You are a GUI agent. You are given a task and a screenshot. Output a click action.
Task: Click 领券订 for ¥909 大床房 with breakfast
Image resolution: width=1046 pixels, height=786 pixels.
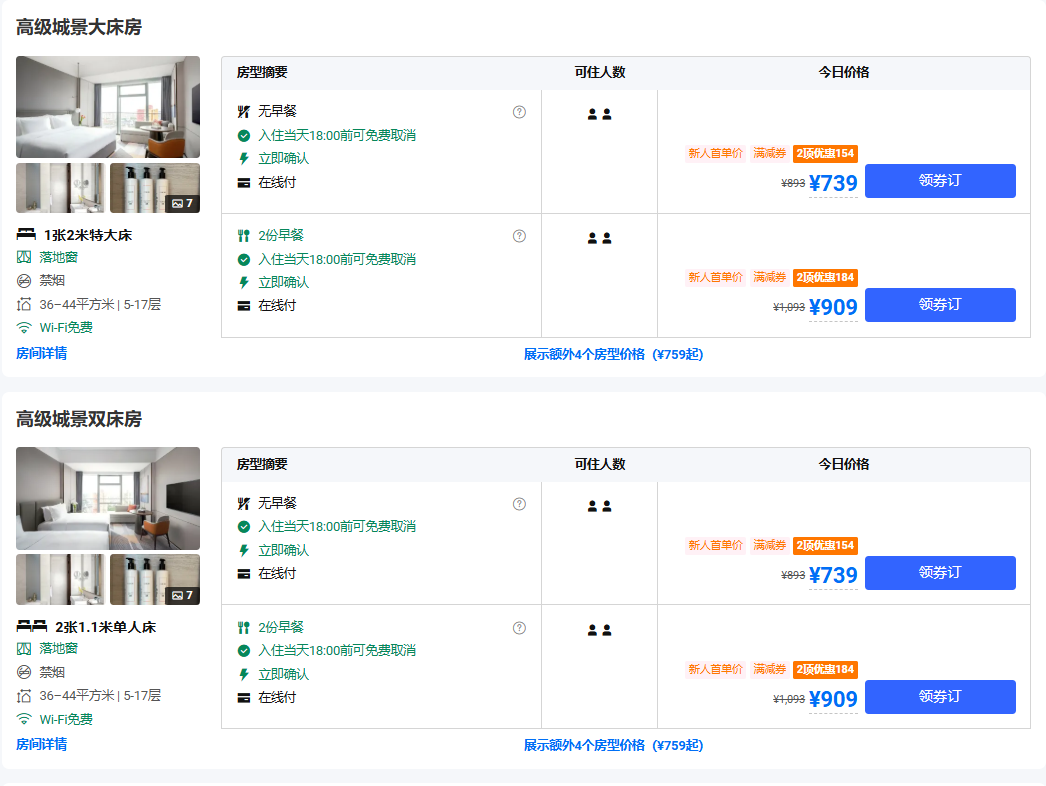[939, 305]
